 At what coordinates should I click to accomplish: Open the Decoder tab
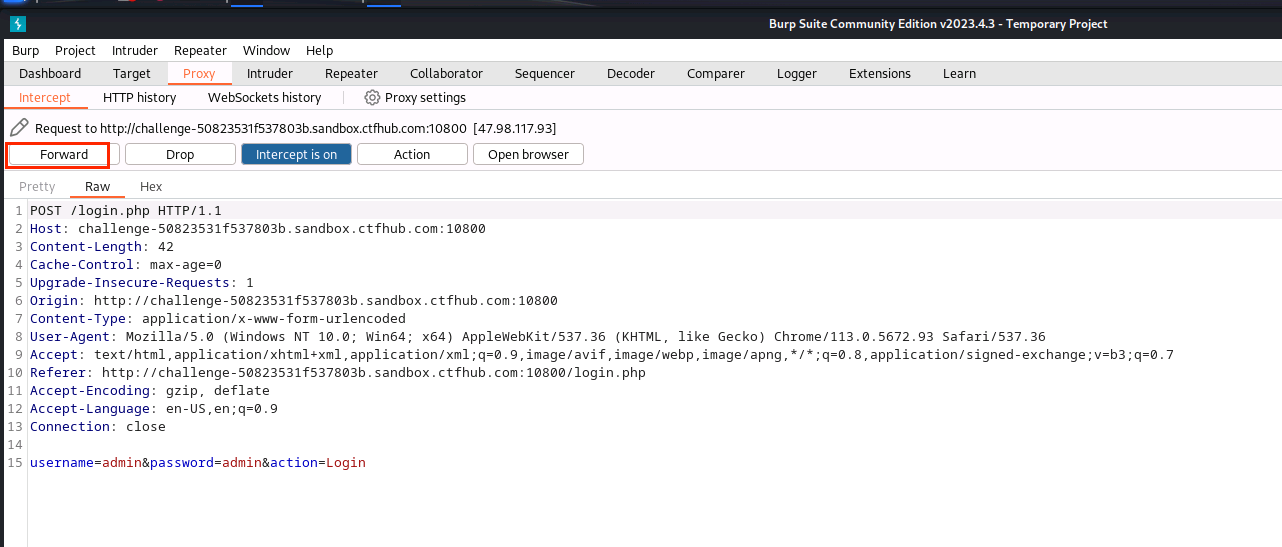(x=631, y=73)
